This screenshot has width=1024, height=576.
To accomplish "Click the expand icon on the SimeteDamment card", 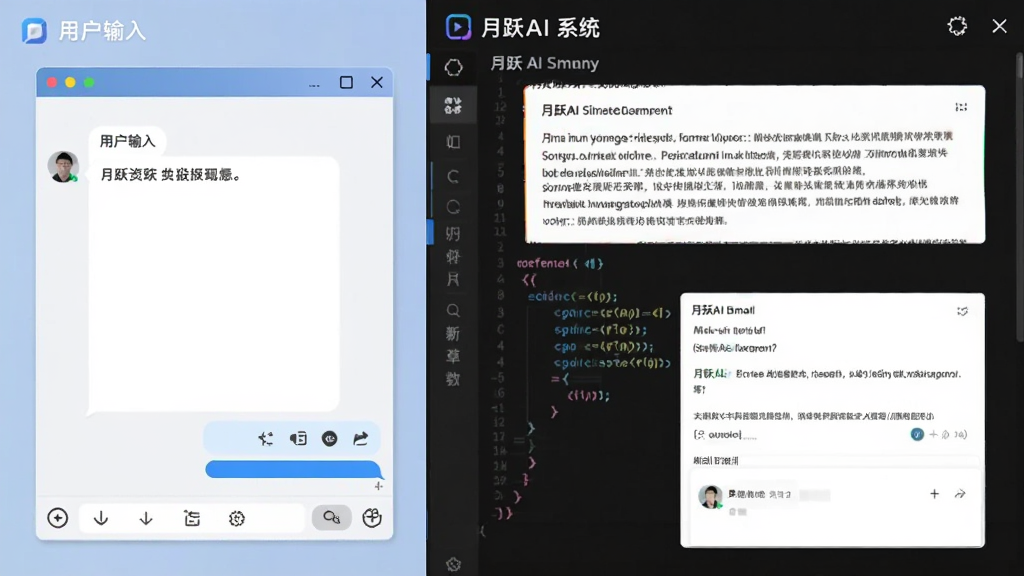I will [961, 107].
